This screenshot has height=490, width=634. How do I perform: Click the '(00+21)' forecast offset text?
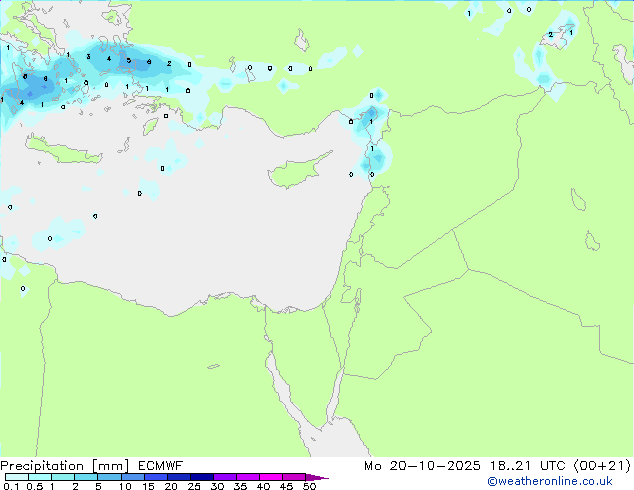click(x=602, y=466)
